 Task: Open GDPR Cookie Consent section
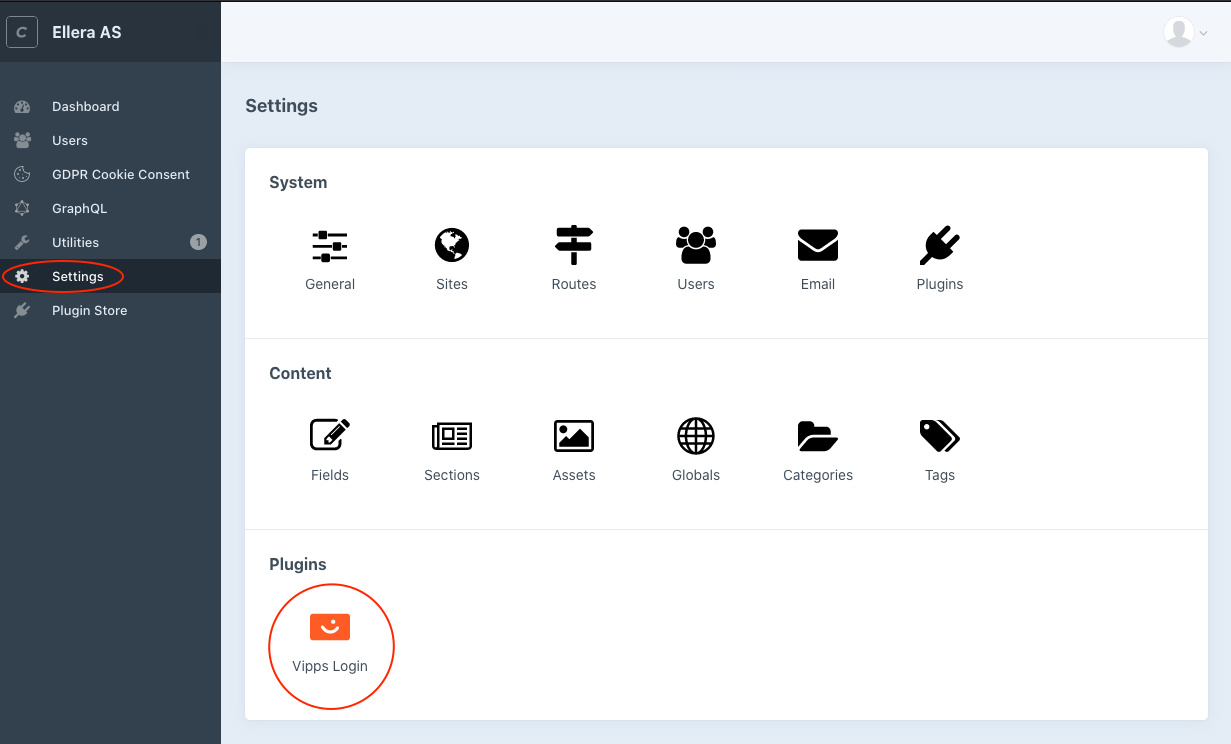tap(120, 174)
